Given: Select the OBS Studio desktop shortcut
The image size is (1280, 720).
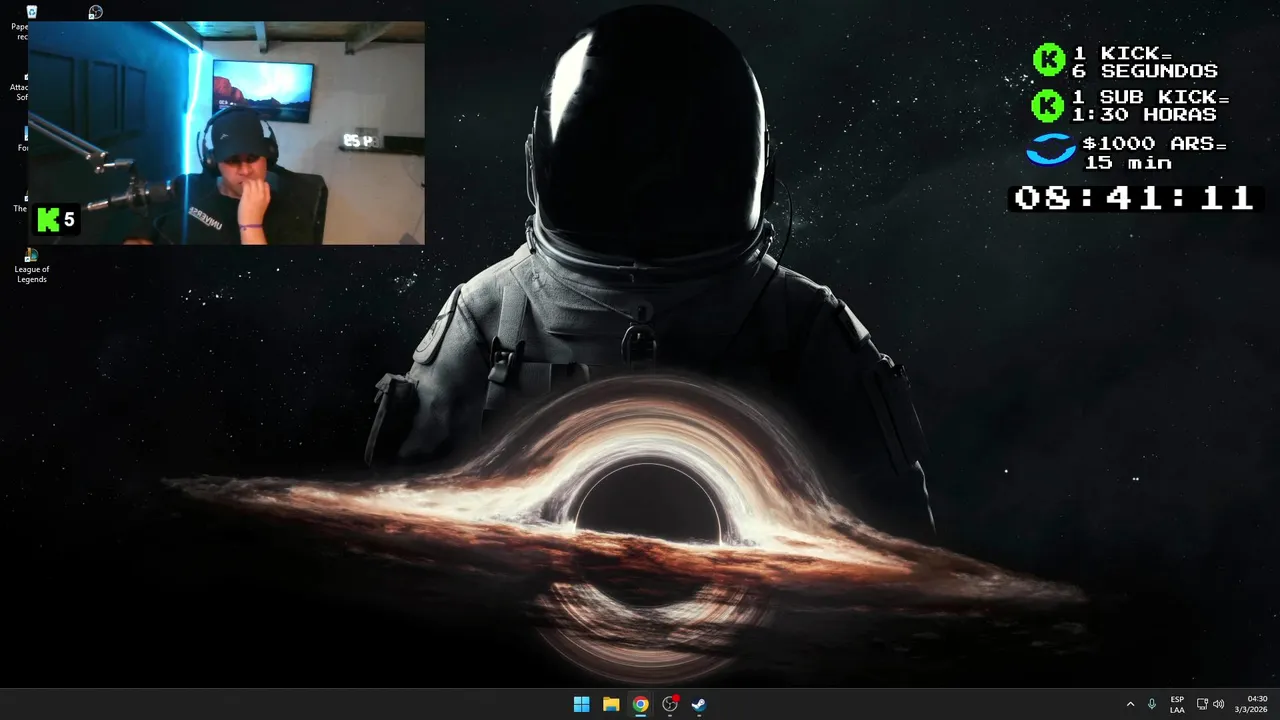Looking at the screenshot, I should coord(95,12).
